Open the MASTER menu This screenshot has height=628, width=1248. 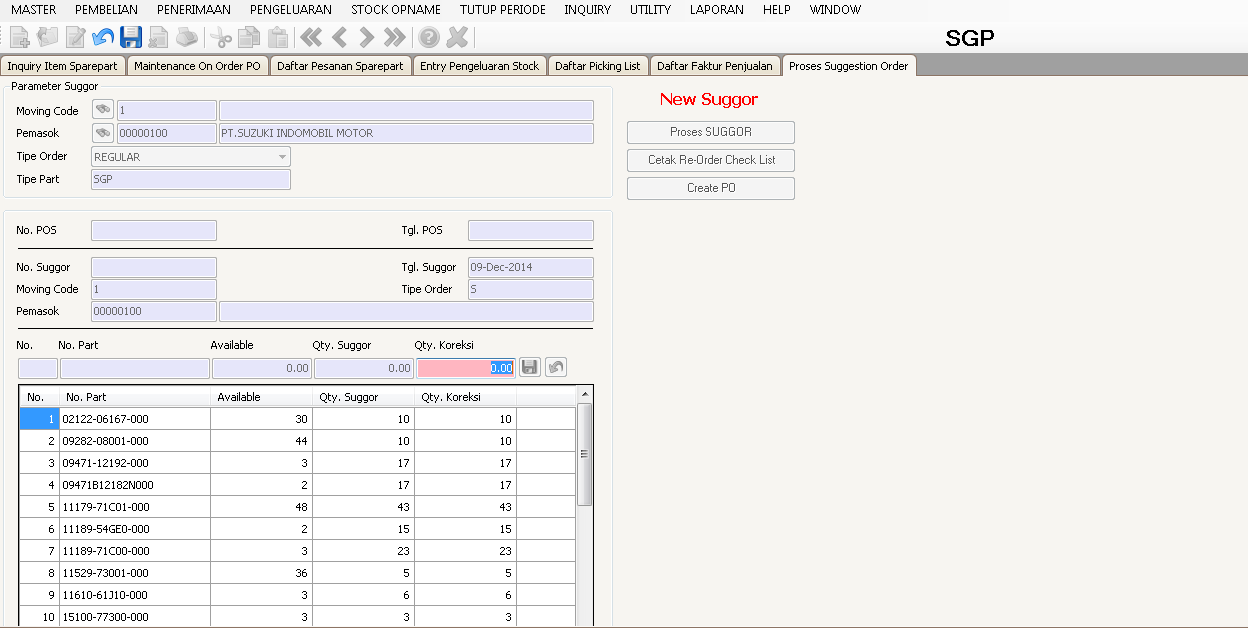[x=33, y=10]
